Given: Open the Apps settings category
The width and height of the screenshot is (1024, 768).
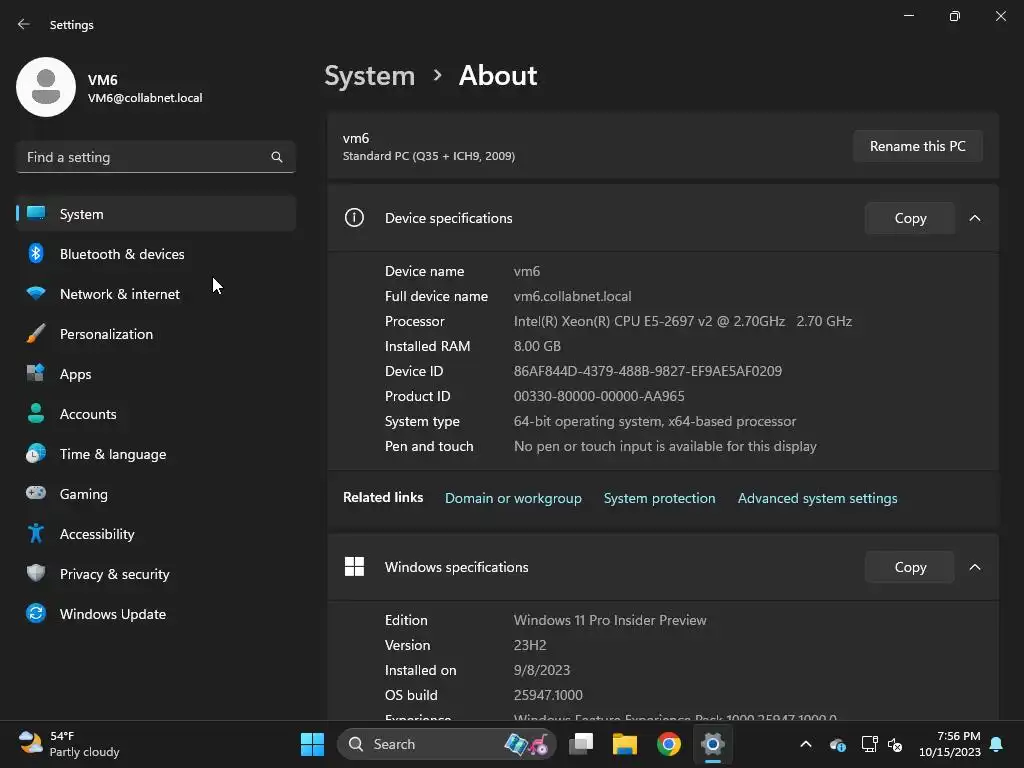Looking at the screenshot, I should (155, 374).
